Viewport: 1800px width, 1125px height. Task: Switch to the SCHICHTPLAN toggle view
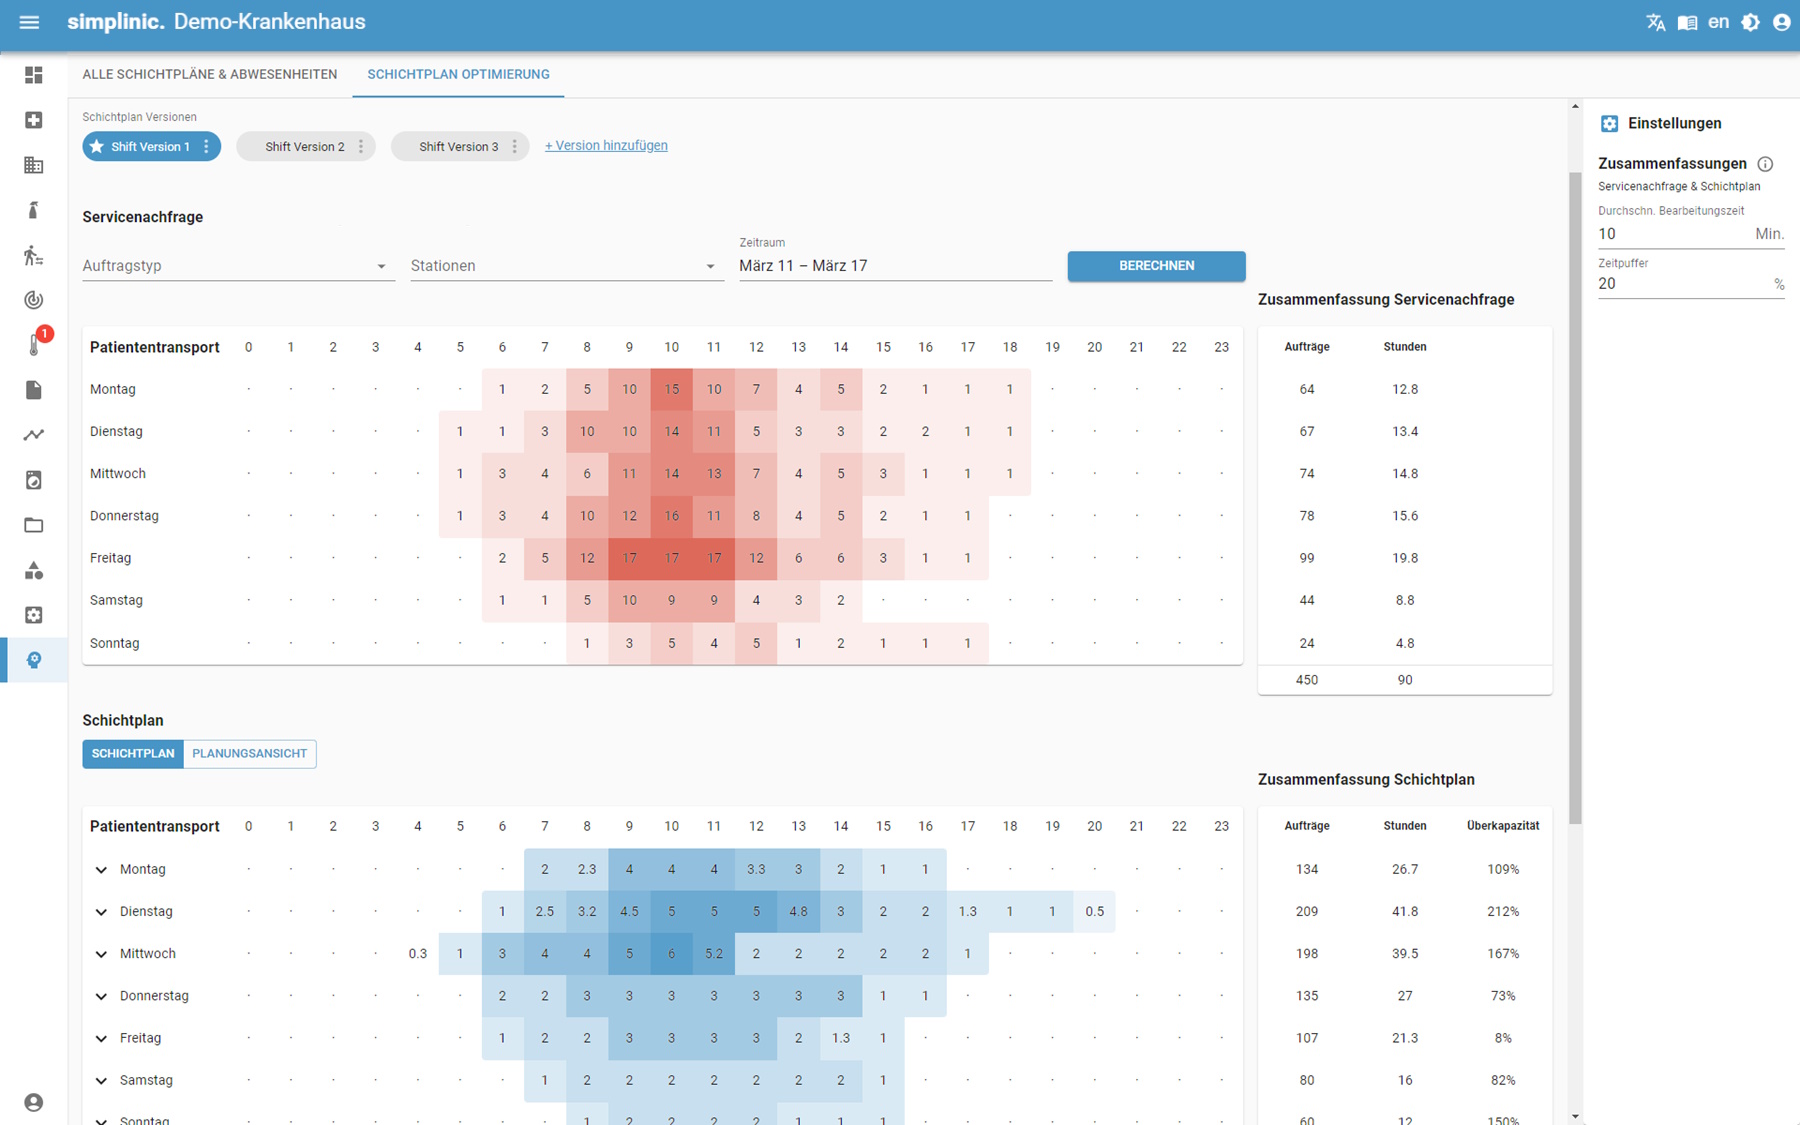132,753
